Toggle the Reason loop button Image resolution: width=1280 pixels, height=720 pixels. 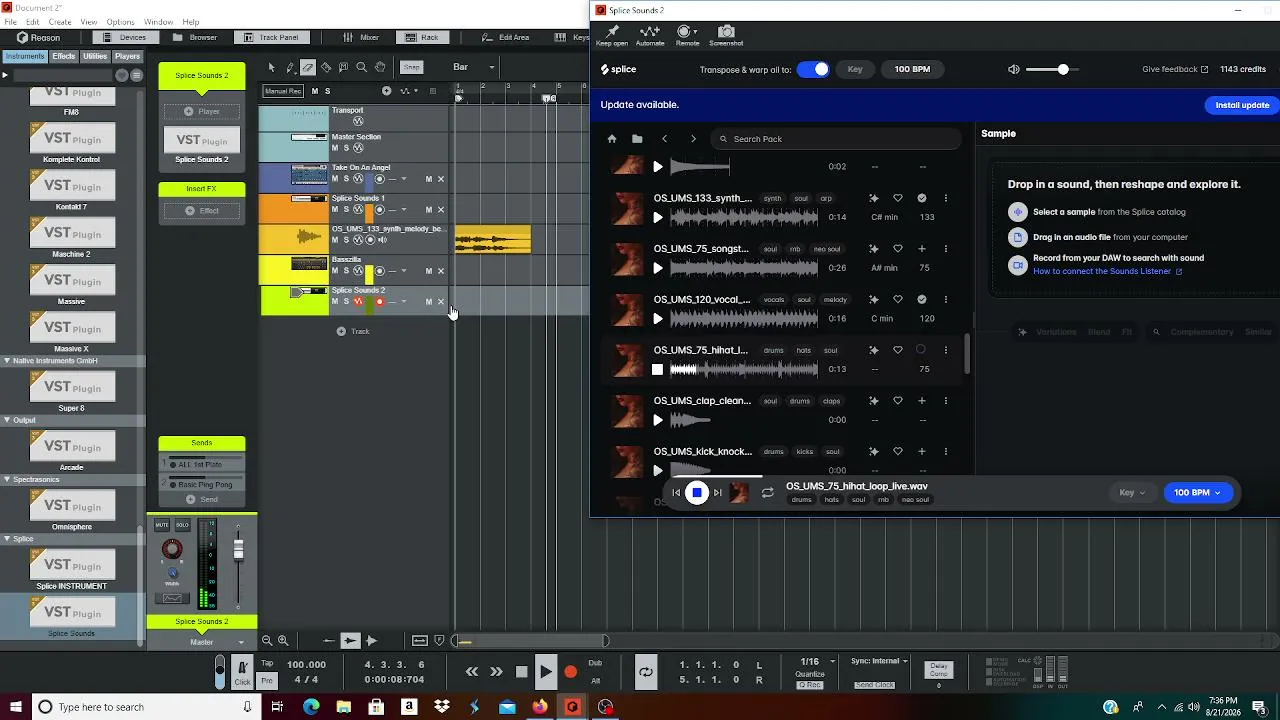tap(646, 672)
